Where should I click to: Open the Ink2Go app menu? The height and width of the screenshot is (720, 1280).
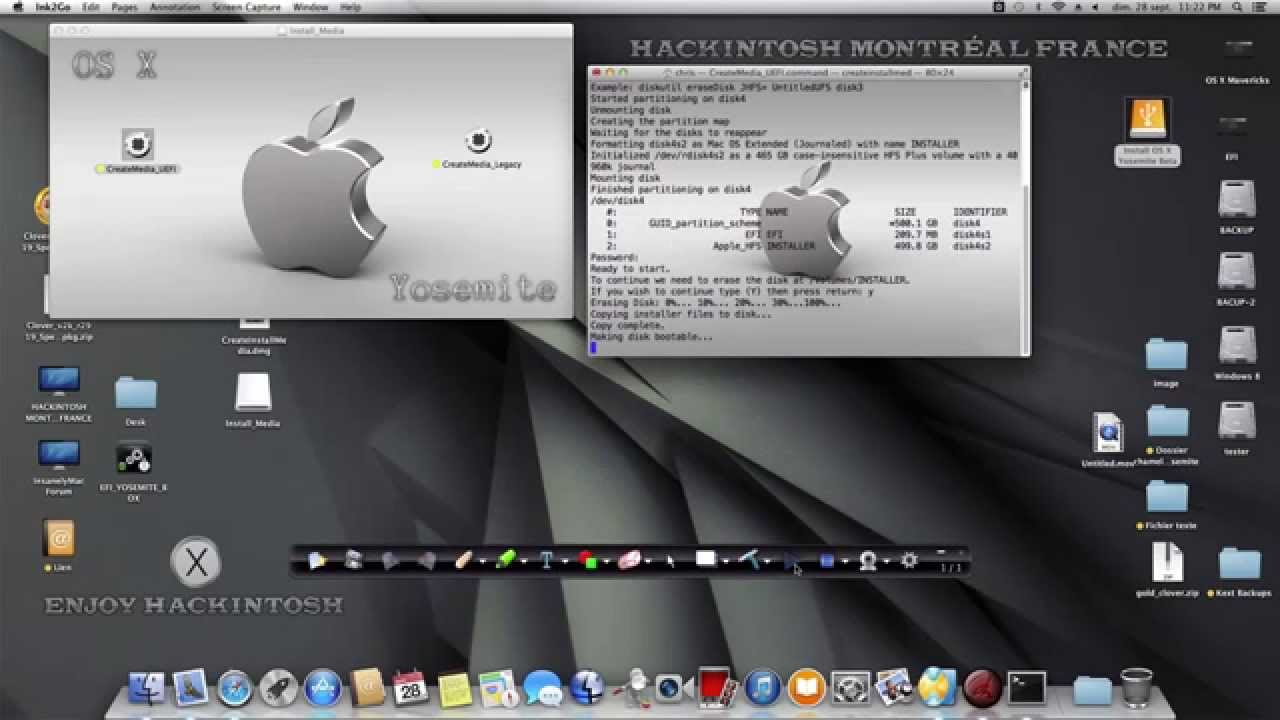[x=51, y=7]
